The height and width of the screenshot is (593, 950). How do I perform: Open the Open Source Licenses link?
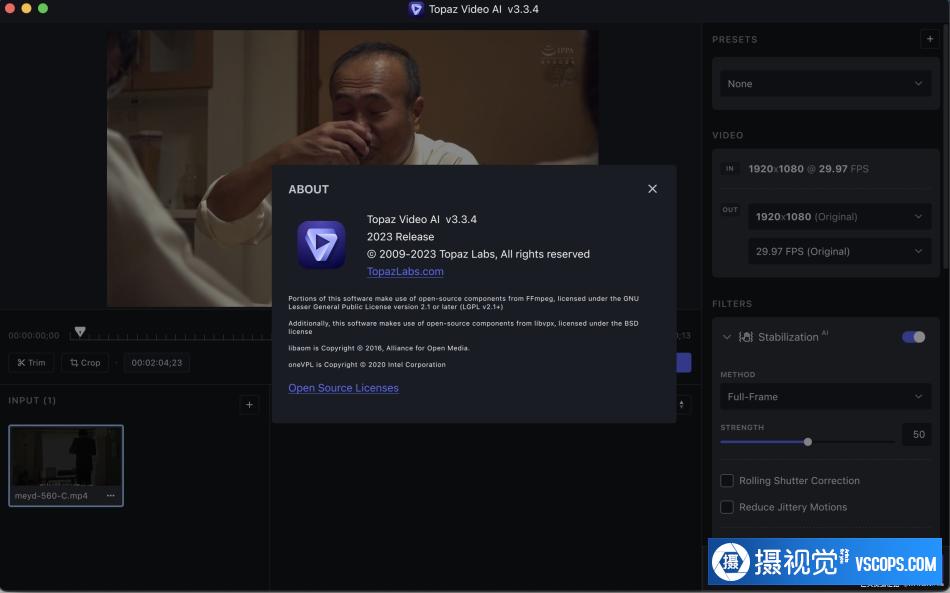coord(343,388)
